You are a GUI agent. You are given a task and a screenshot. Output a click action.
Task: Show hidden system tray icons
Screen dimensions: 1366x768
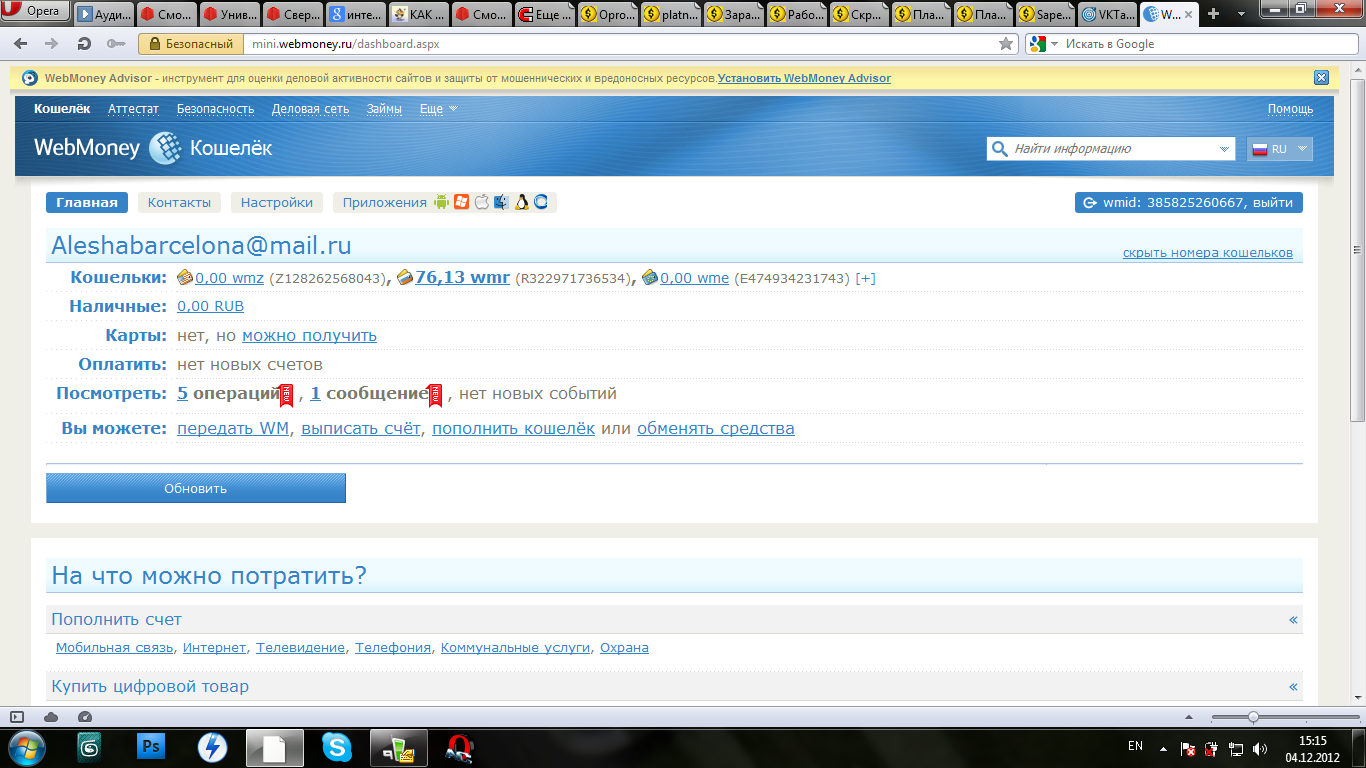tap(1163, 748)
